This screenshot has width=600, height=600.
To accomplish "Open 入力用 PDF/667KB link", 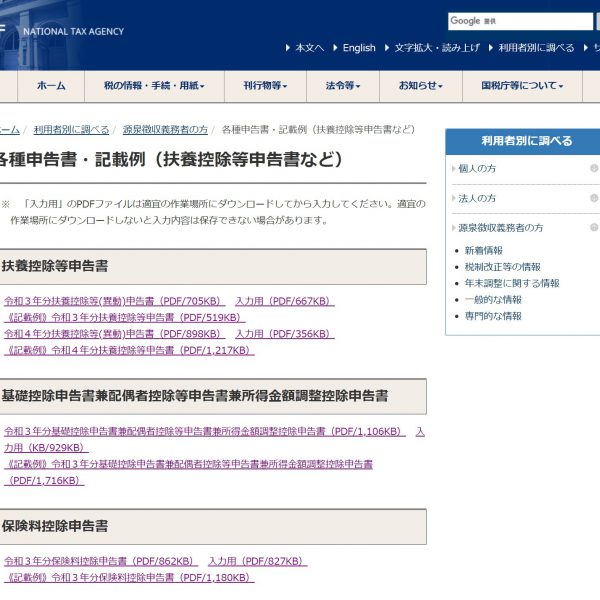I will click(x=285, y=301).
